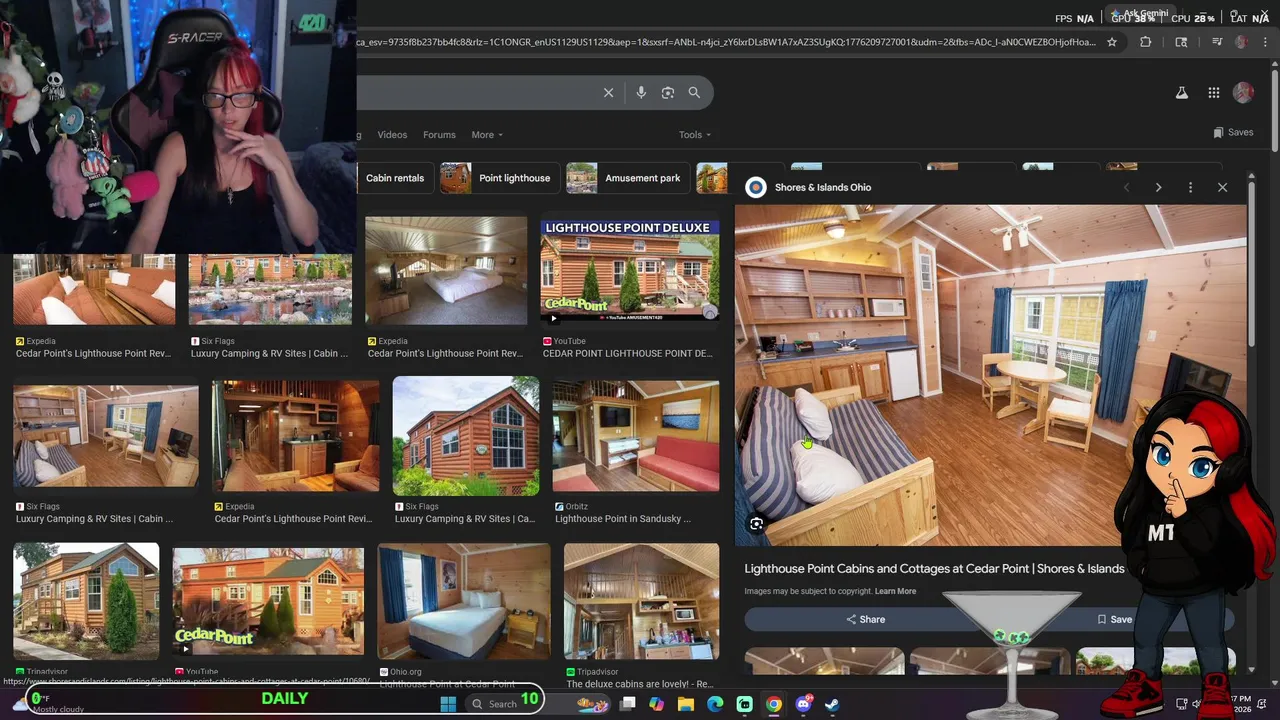The width and height of the screenshot is (1280, 720).
Task: Open the LIGHTHOUSE POINT DELUXE YouTube video thumbnail
Action: (630, 271)
